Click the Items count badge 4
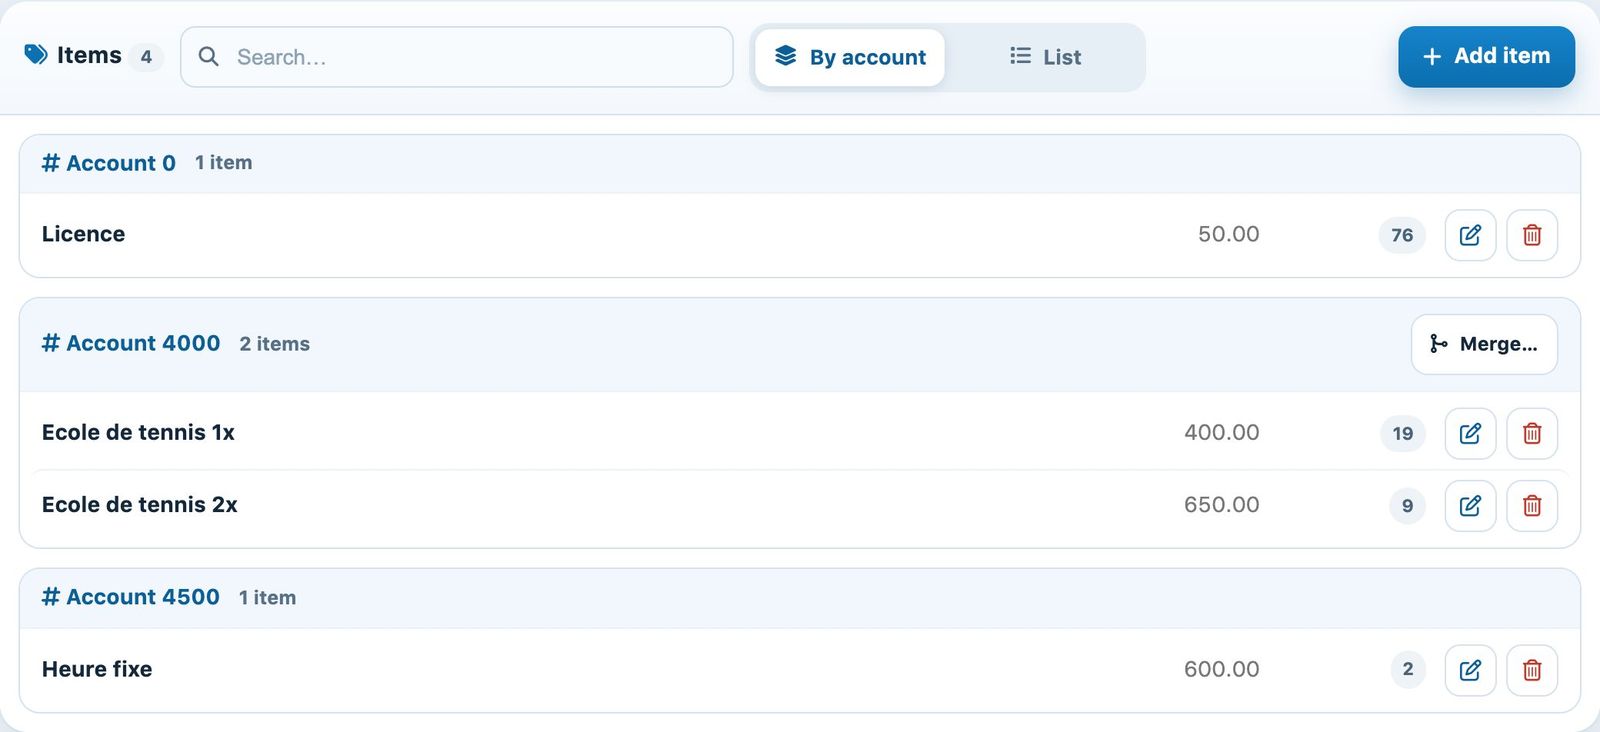This screenshot has width=1600, height=732. 146,56
